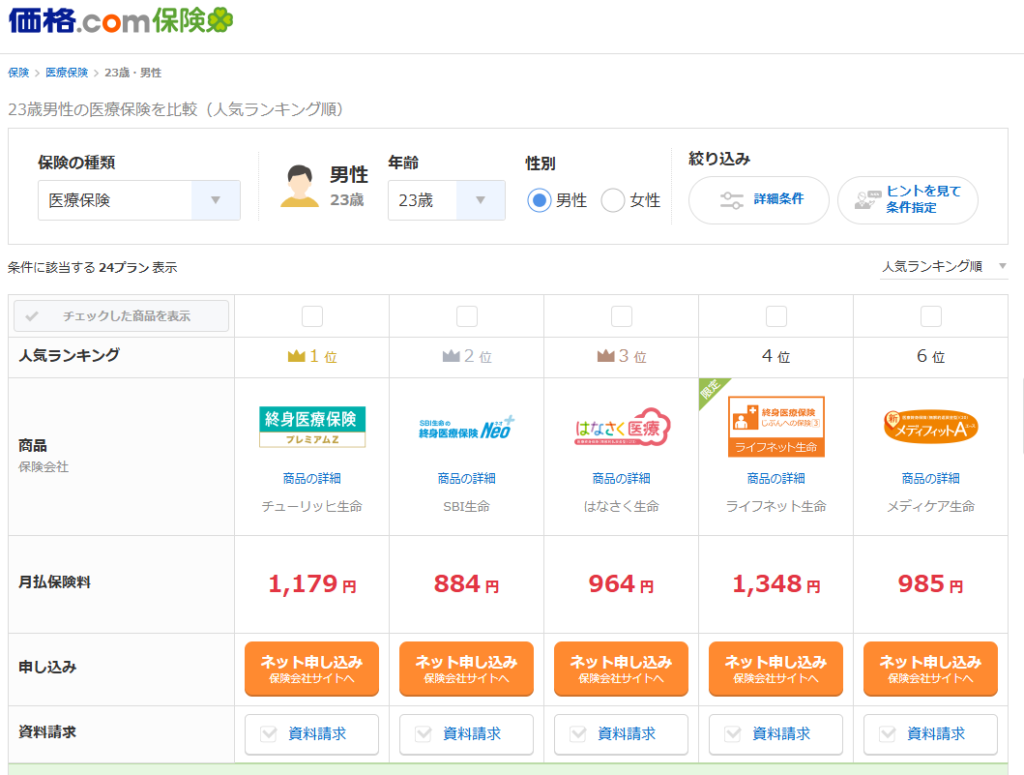Click the bronze crown icon for rank 3
Viewport: 1024px width, 775px height.
pos(606,356)
